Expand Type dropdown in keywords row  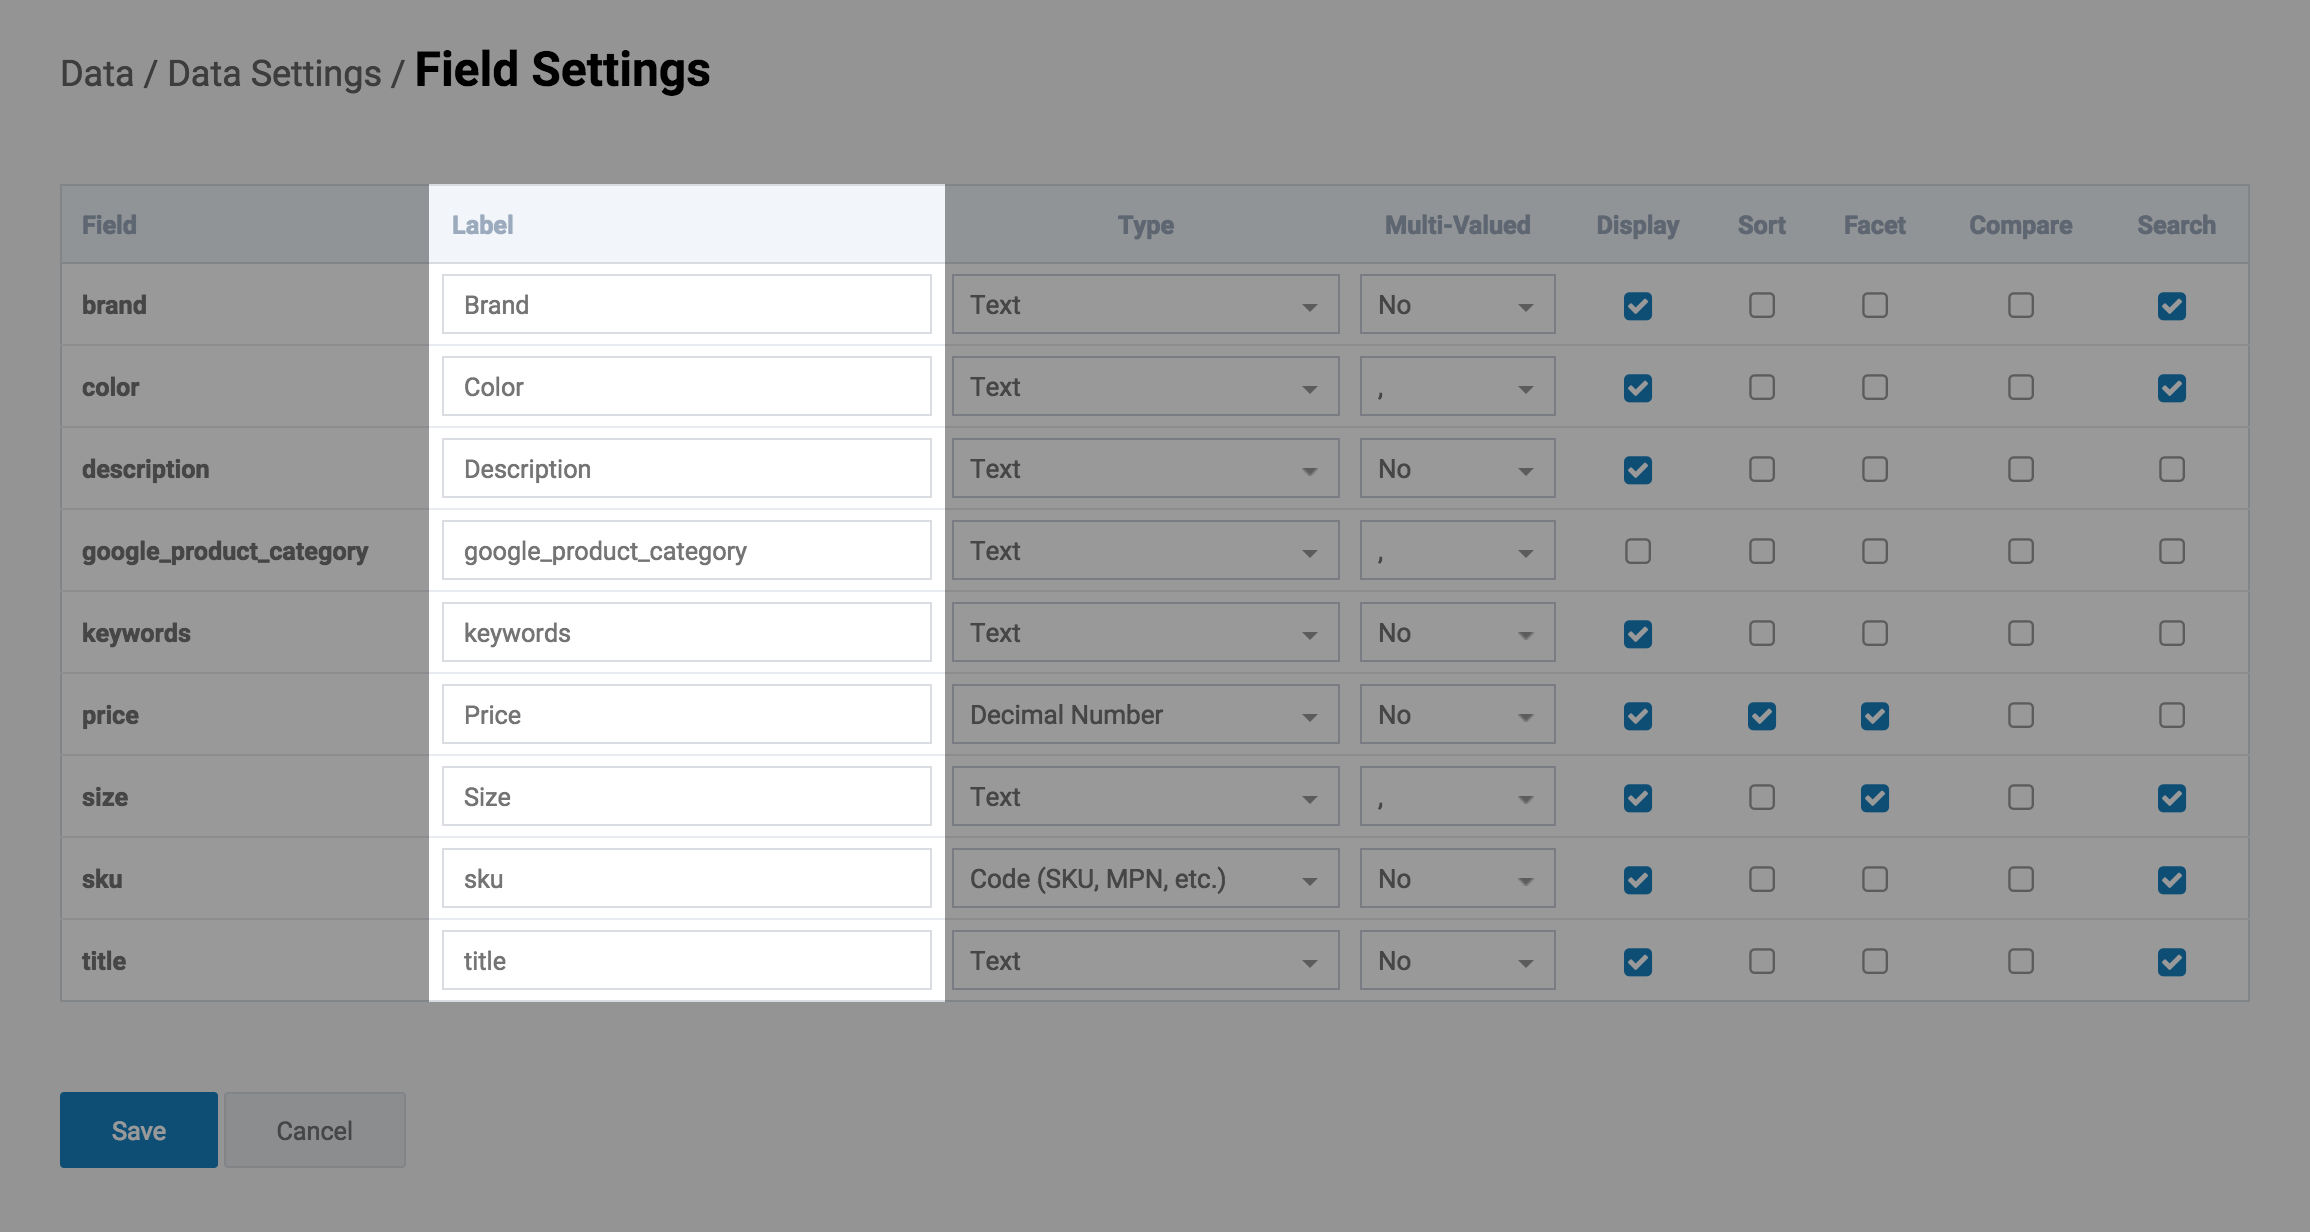pos(1145,633)
